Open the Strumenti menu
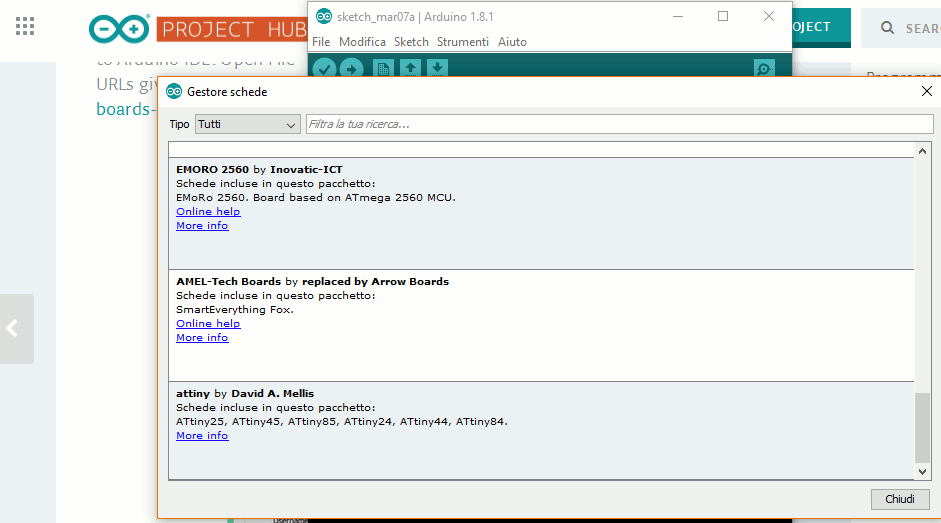 463,41
